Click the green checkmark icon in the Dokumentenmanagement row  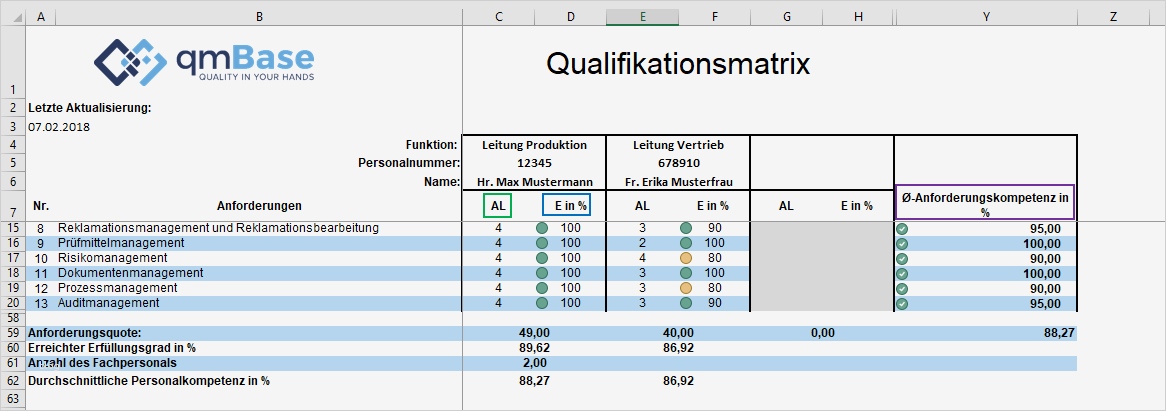coord(902,273)
